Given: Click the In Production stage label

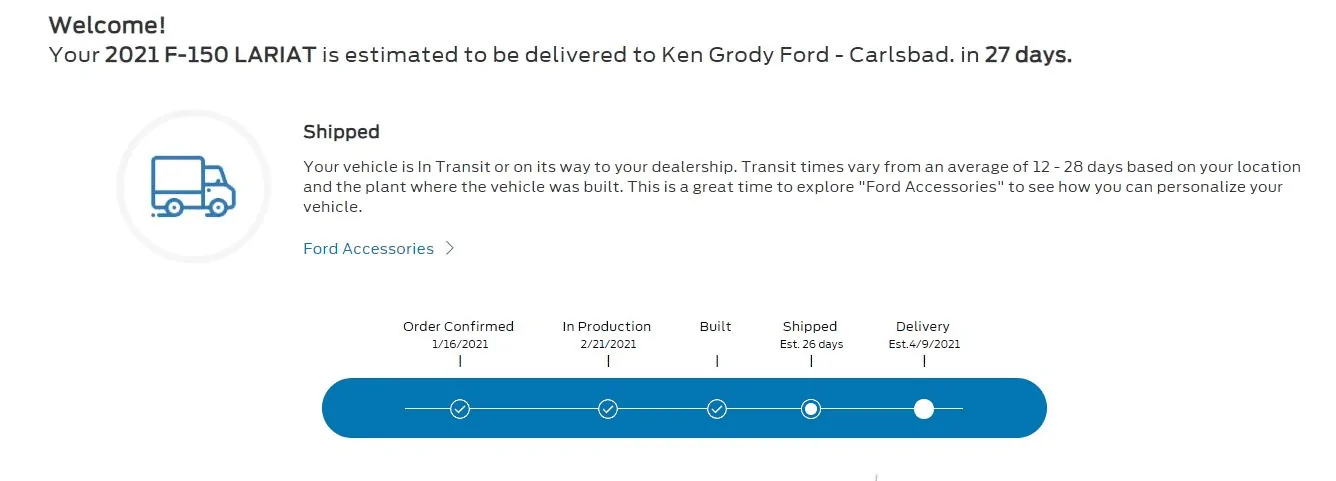Looking at the screenshot, I should [x=606, y=326].
